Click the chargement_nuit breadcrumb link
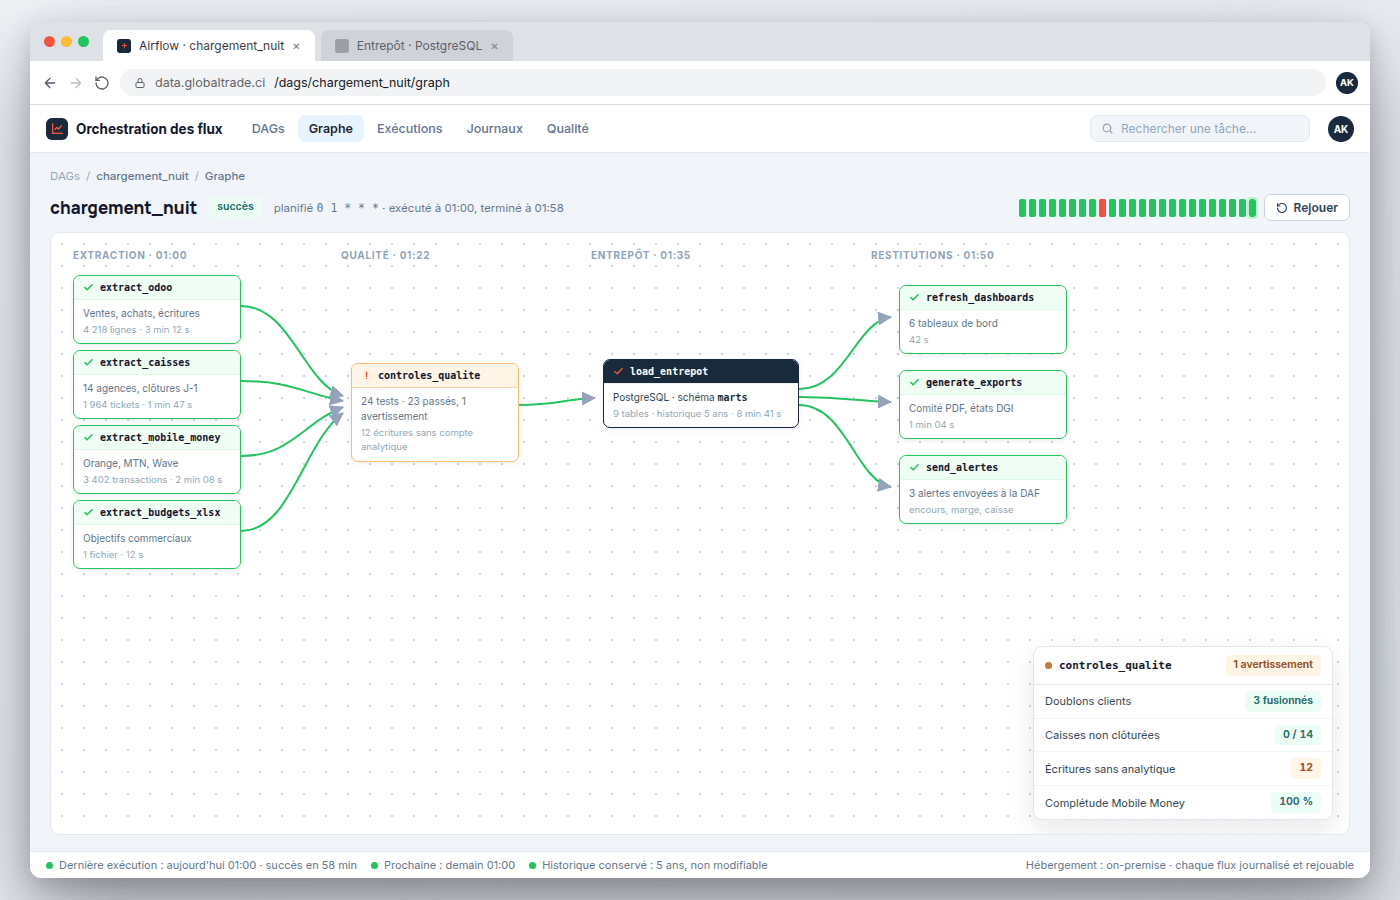The width and height of the screenshot is (1400, 900). [x=142, y=176]
